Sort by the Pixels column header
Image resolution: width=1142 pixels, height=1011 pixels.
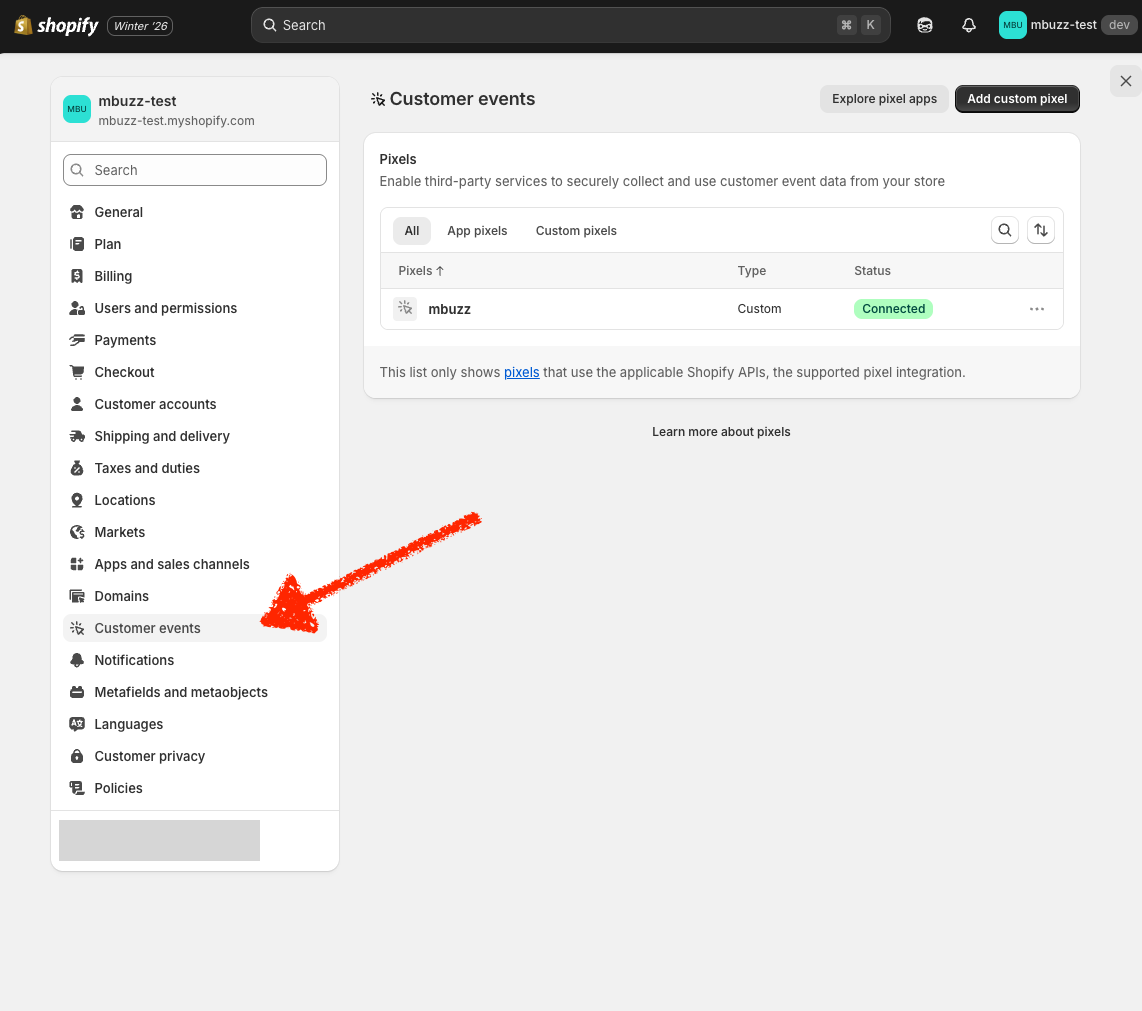point(421,271)
